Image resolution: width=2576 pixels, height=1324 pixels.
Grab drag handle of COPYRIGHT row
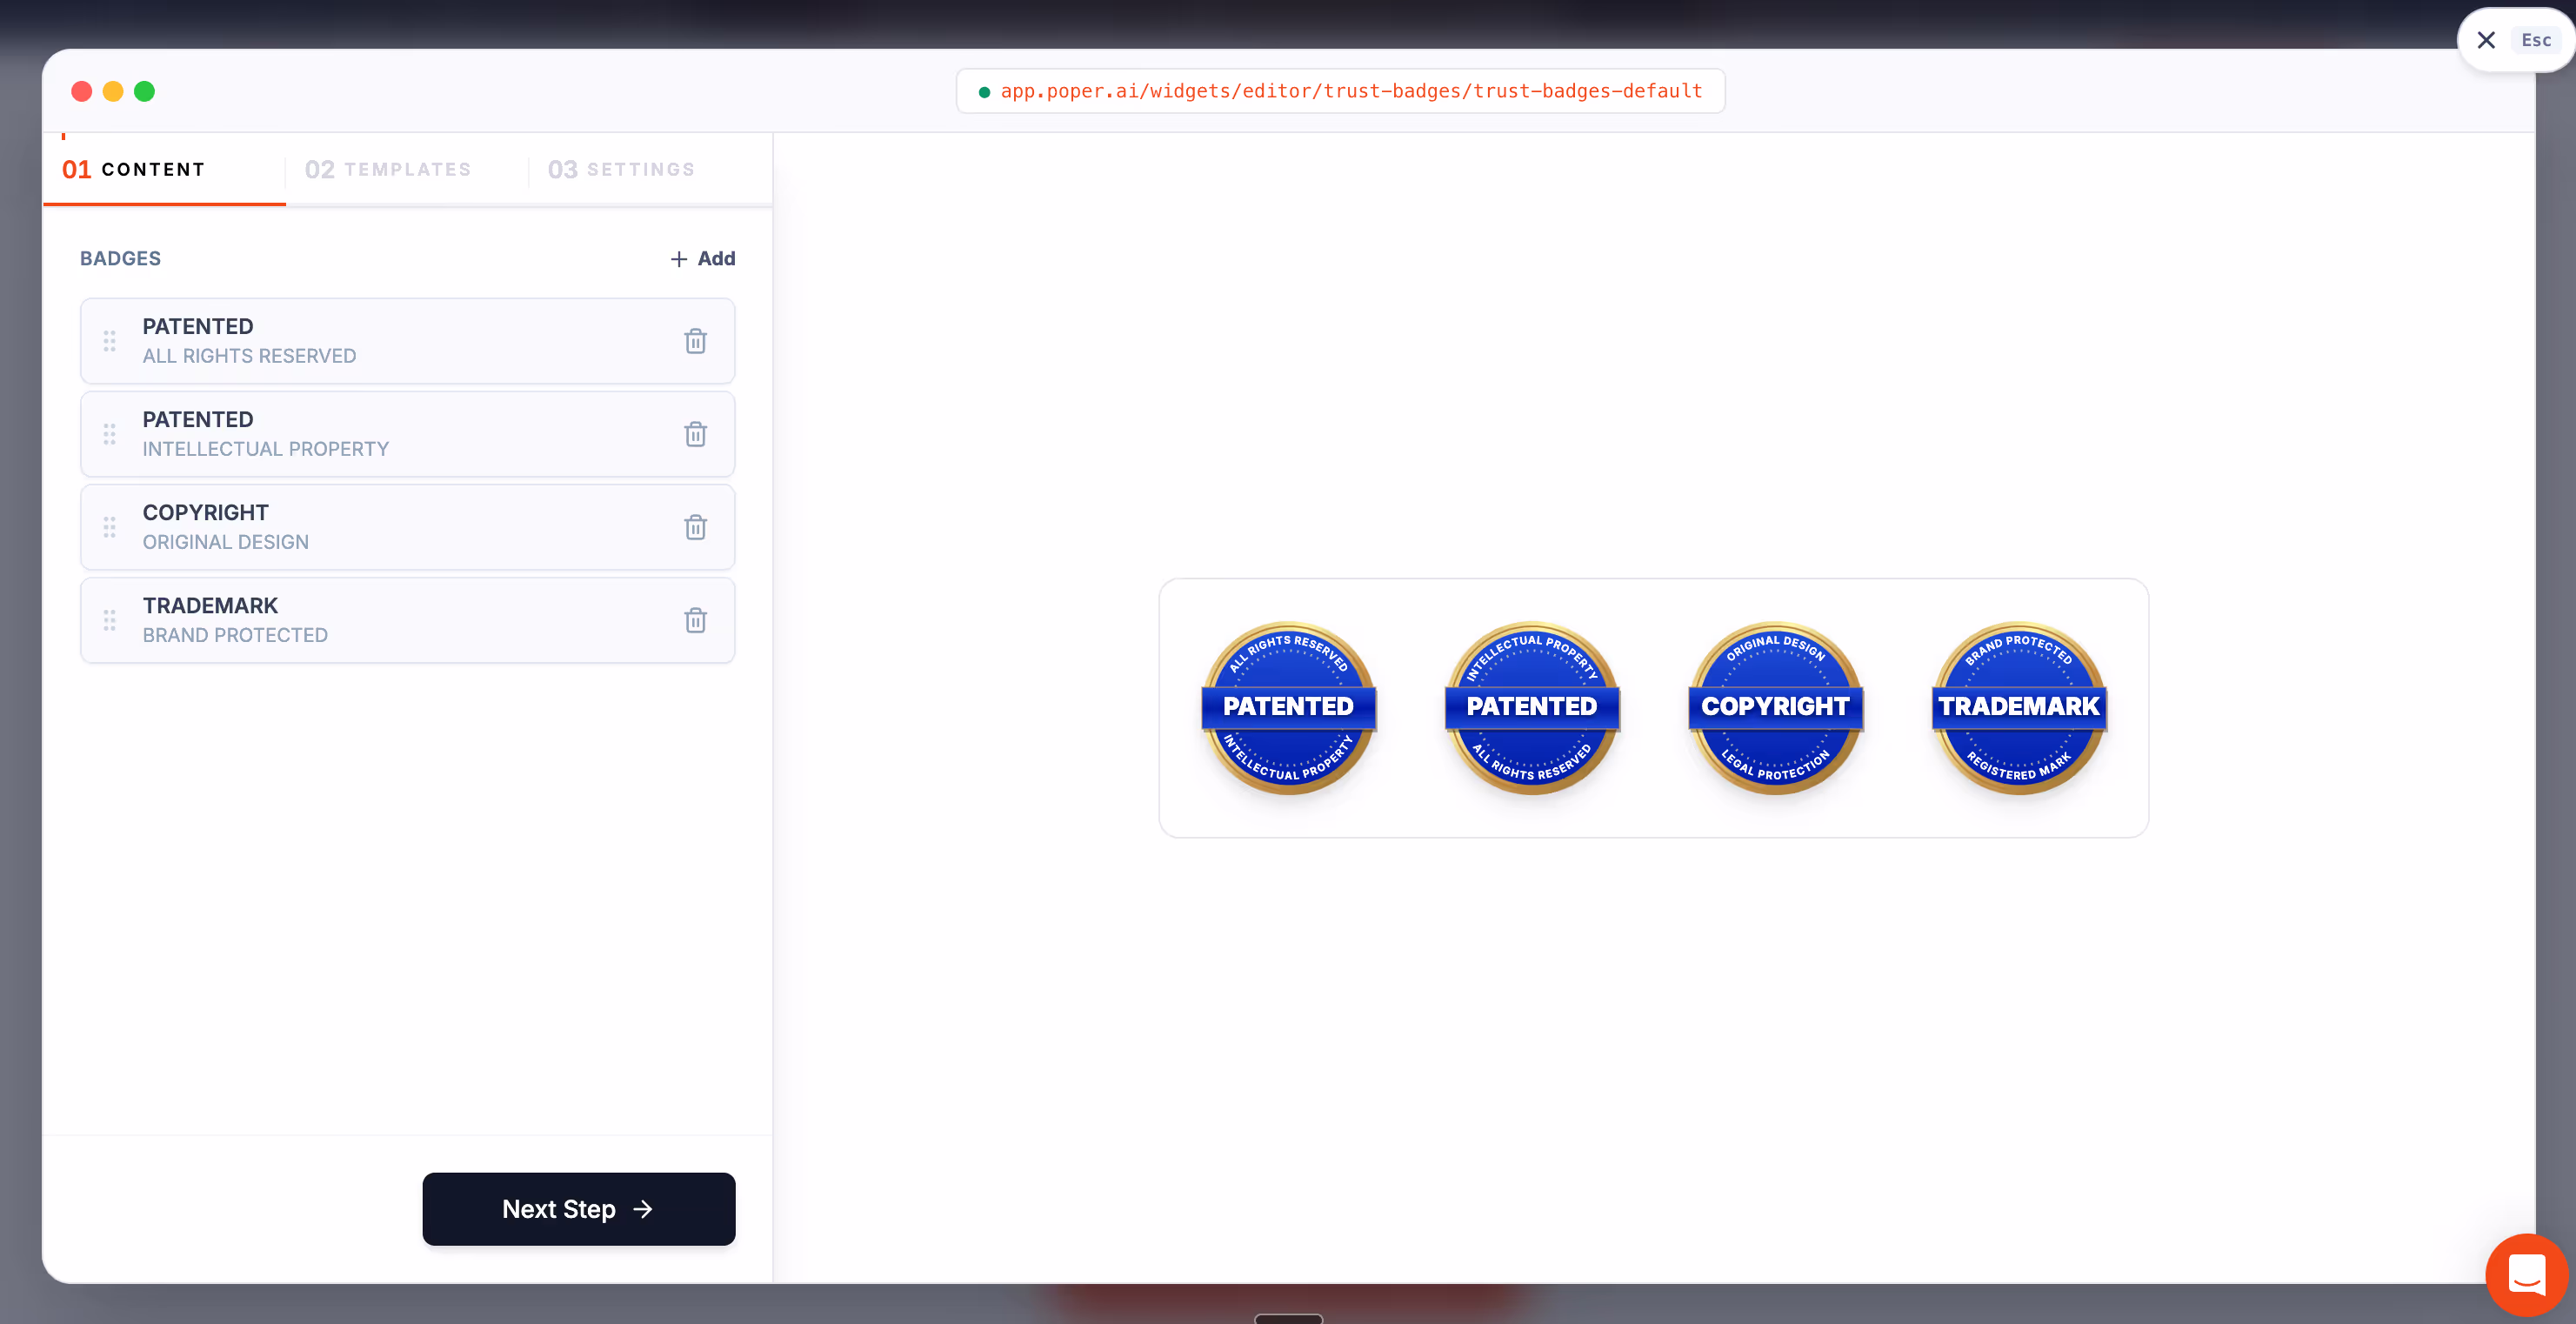click(x=110, y=527)
